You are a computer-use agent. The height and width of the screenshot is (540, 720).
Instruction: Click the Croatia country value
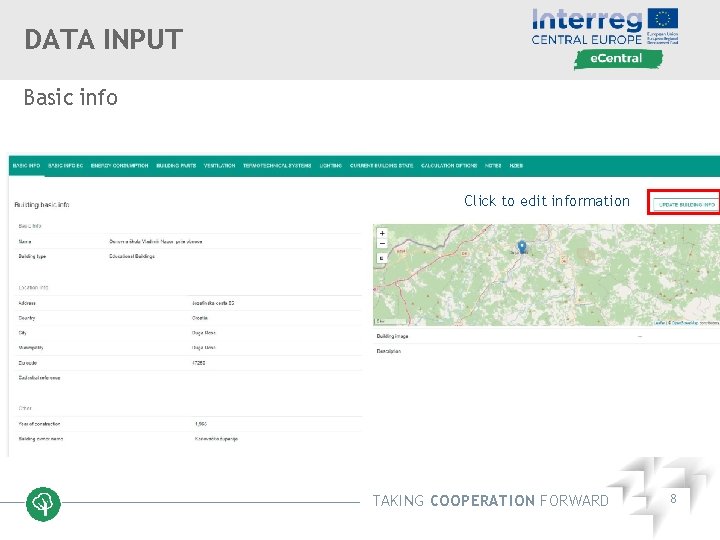(200, 318)
